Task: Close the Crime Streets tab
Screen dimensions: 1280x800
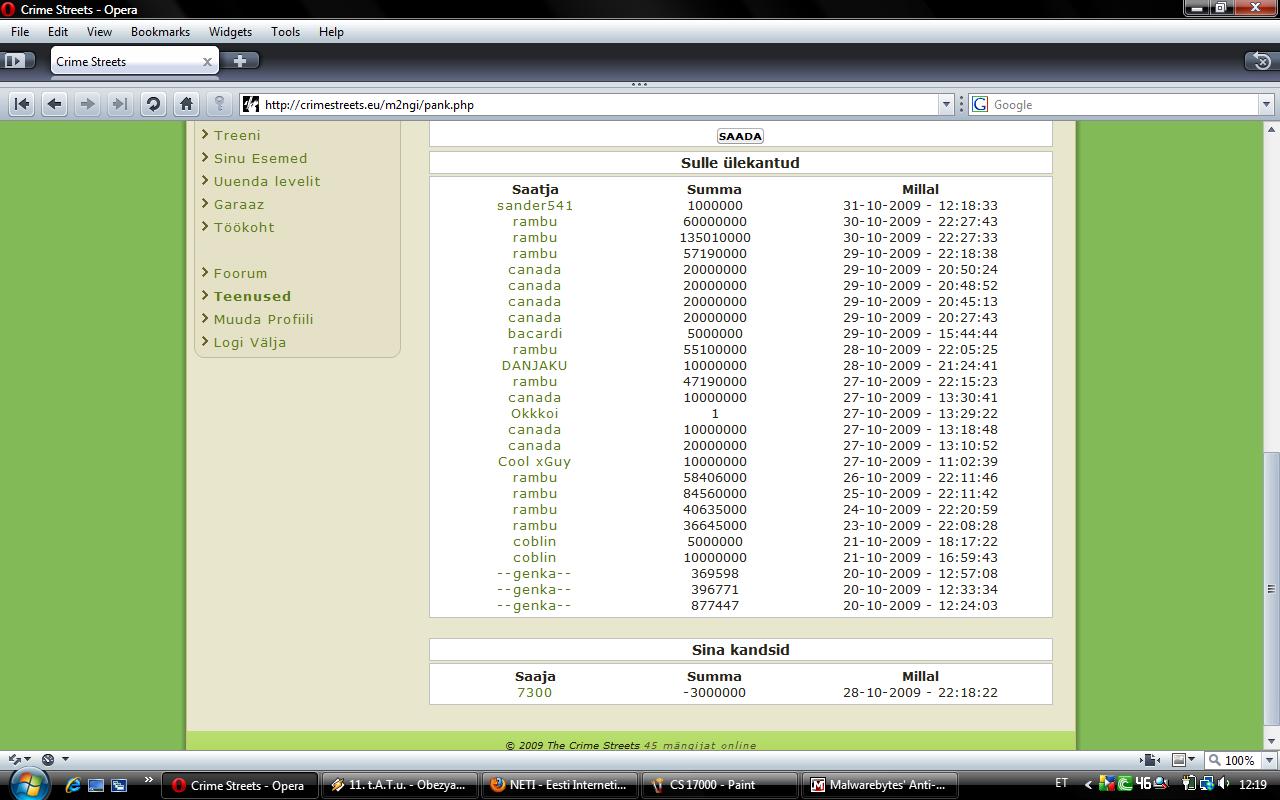Action: tap(207, 61)
